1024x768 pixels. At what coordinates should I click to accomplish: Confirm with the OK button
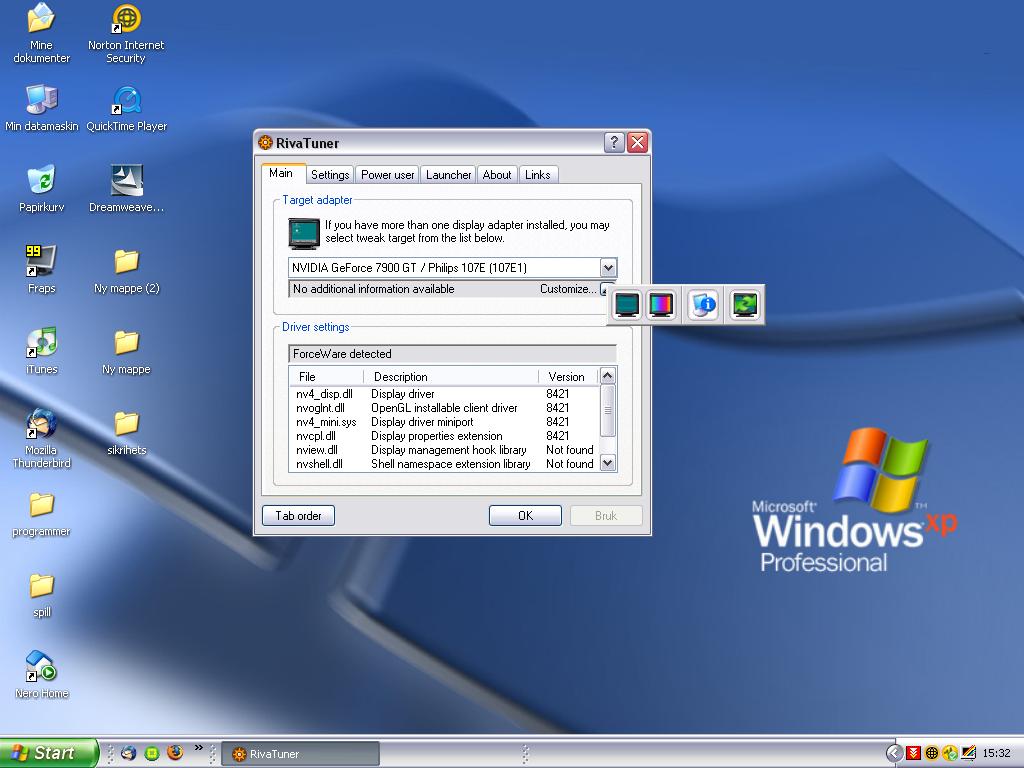click(x=525, y=515)
